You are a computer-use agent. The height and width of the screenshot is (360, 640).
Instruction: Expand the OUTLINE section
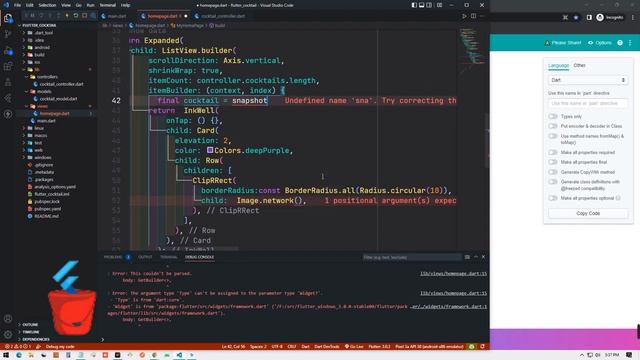click(x=30, y=325)
